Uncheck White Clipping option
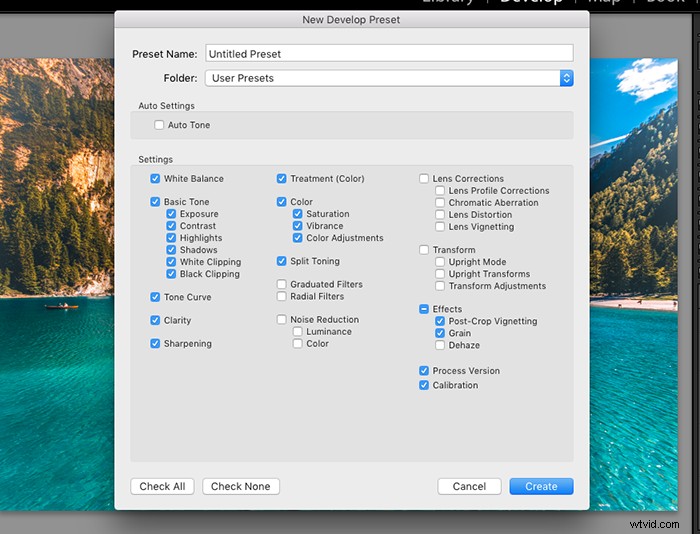The height and width of the screenshot is (534, 700). point(171,262)
